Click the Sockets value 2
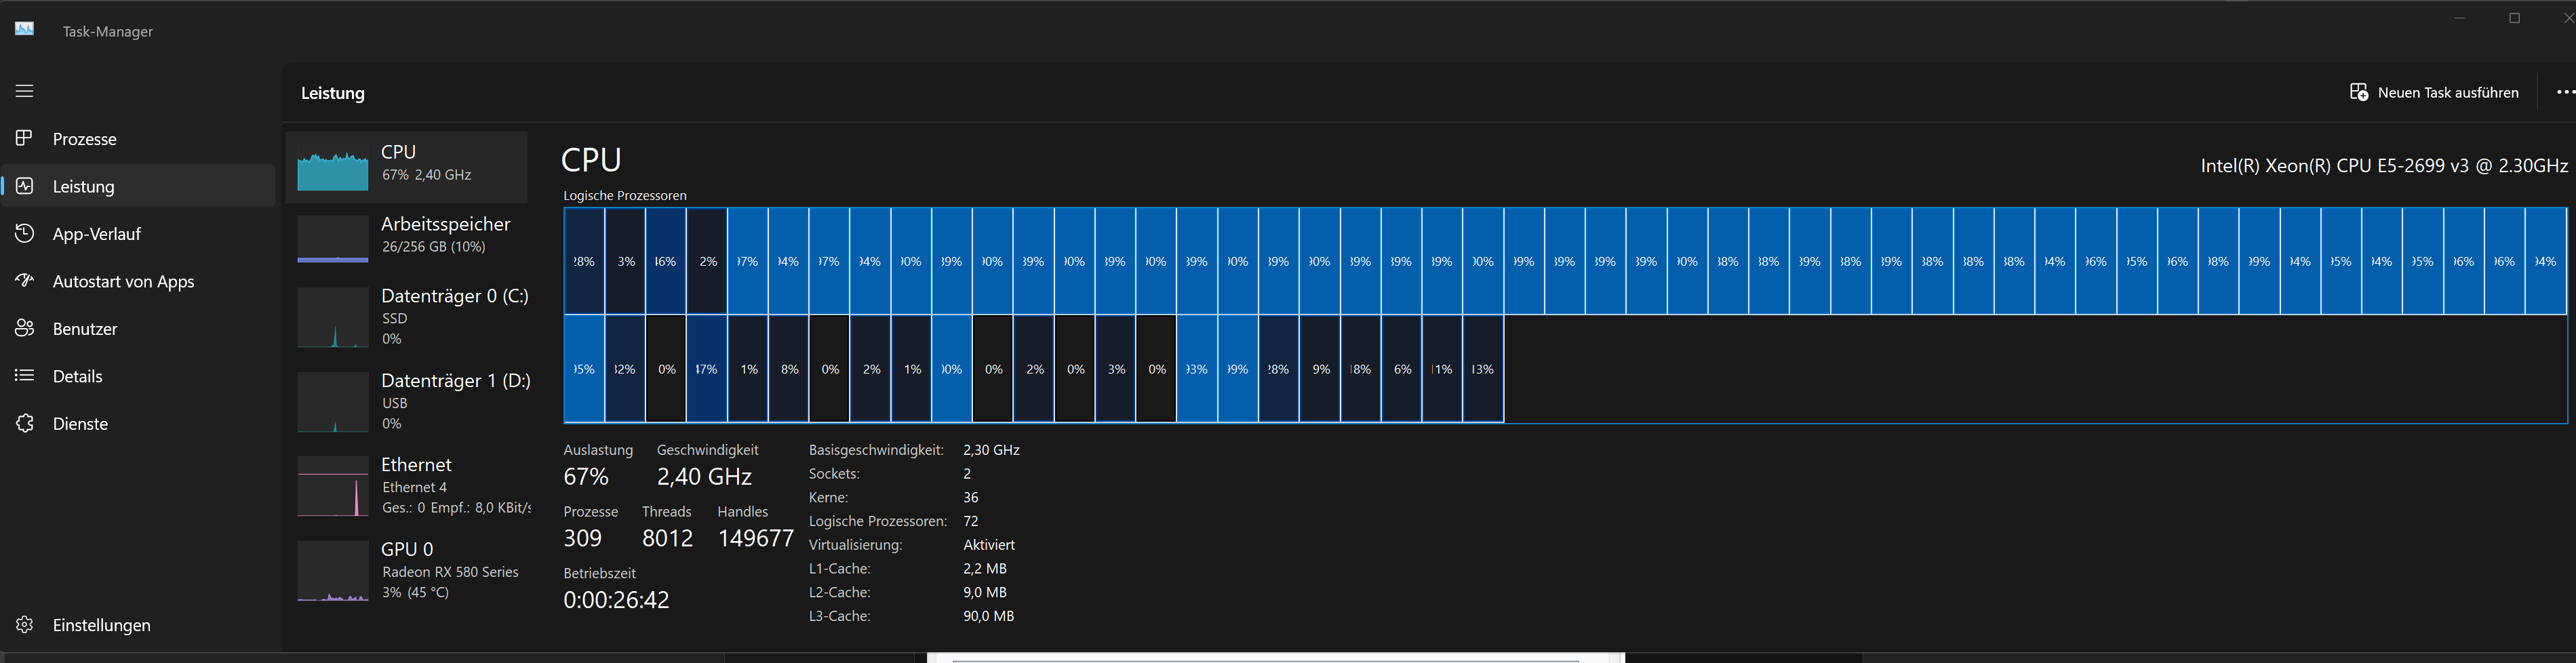This screenshot has width=2576, height=663. (x=967, y=474)
